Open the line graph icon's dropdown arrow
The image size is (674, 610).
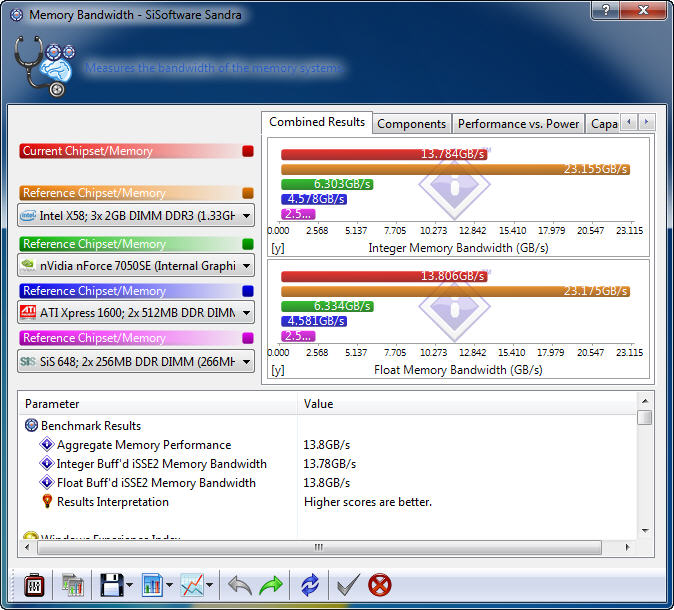209,585
